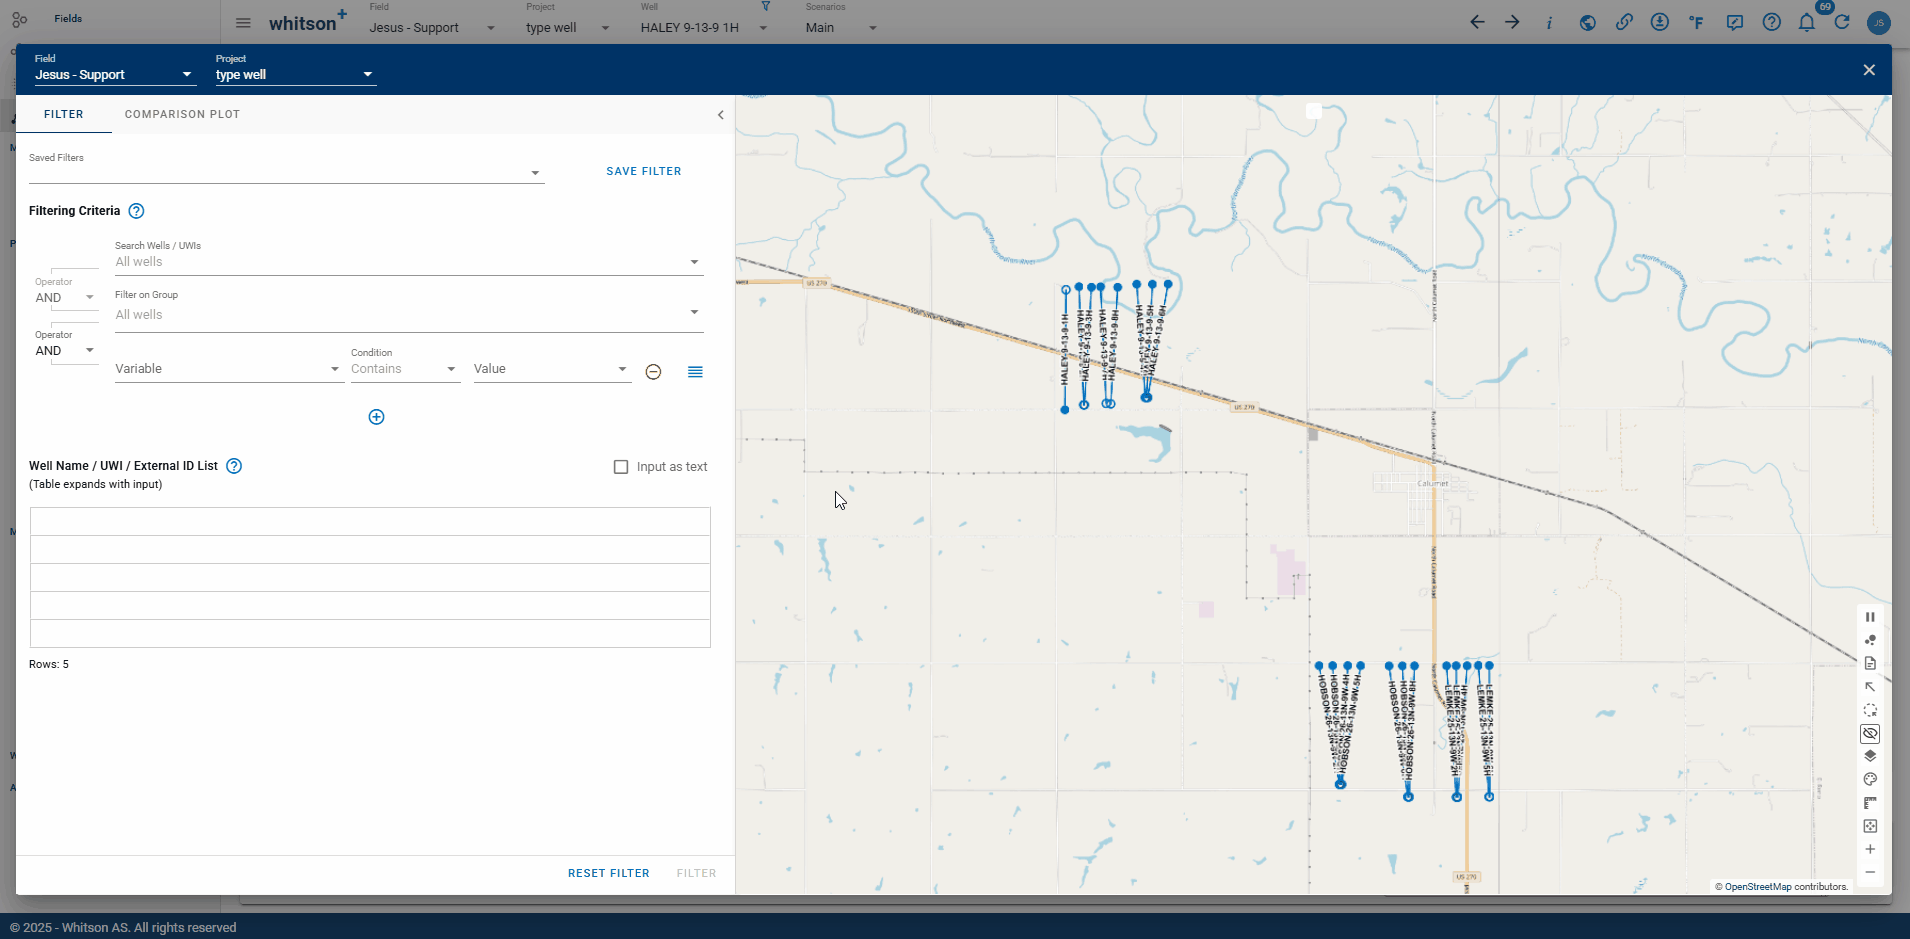Click the Save Filter button

(x=643, y=171)
